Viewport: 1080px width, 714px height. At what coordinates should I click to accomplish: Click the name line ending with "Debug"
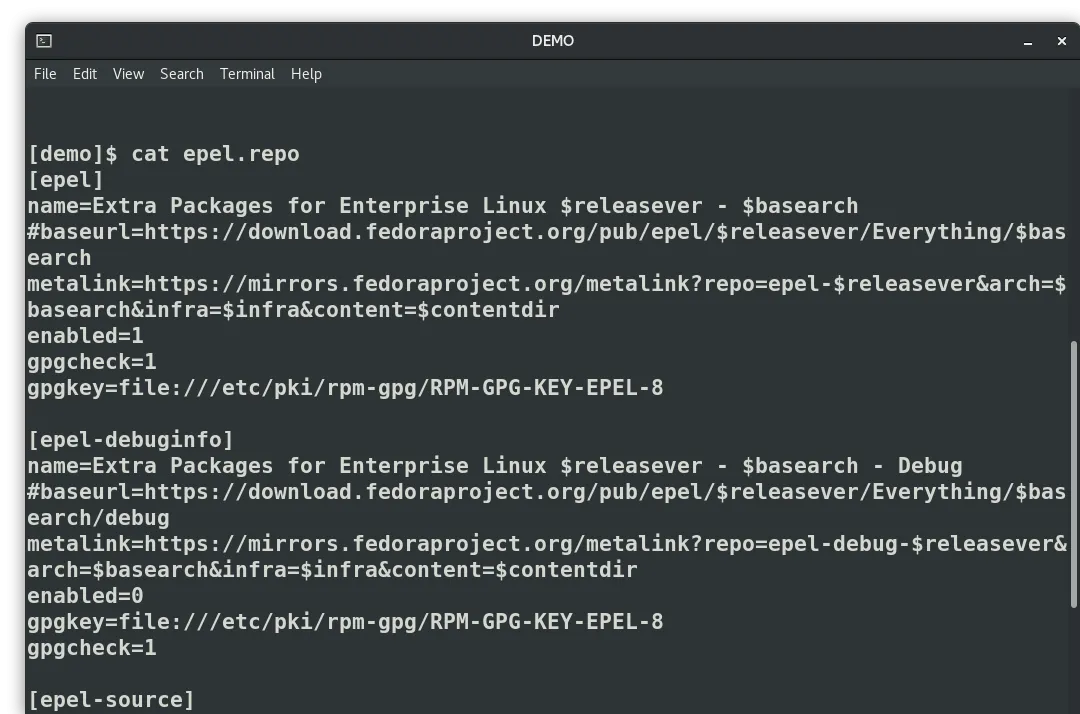pyautogui.click(x=494, y=466)
